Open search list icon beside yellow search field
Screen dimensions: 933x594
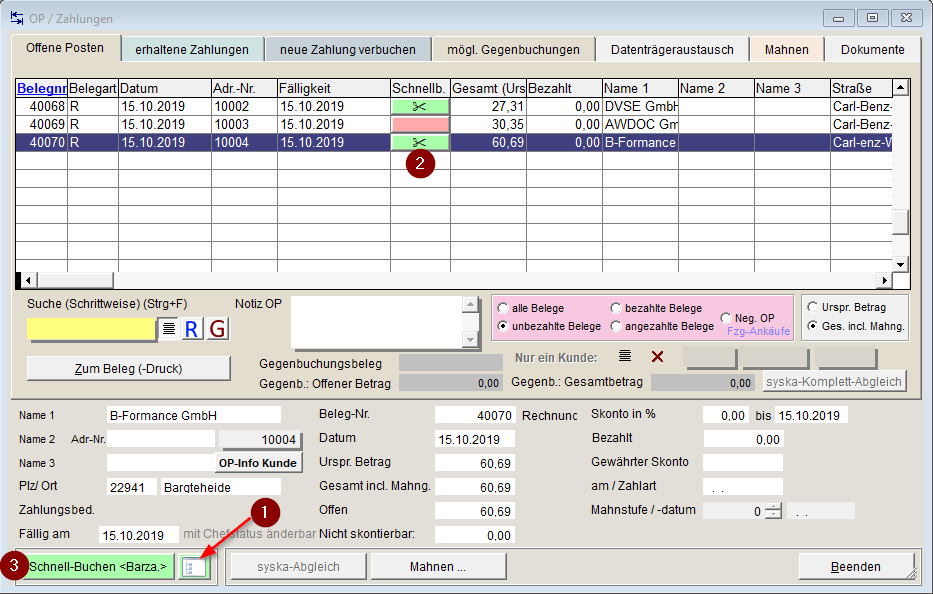pyautogui.click(x=169, y=329)
